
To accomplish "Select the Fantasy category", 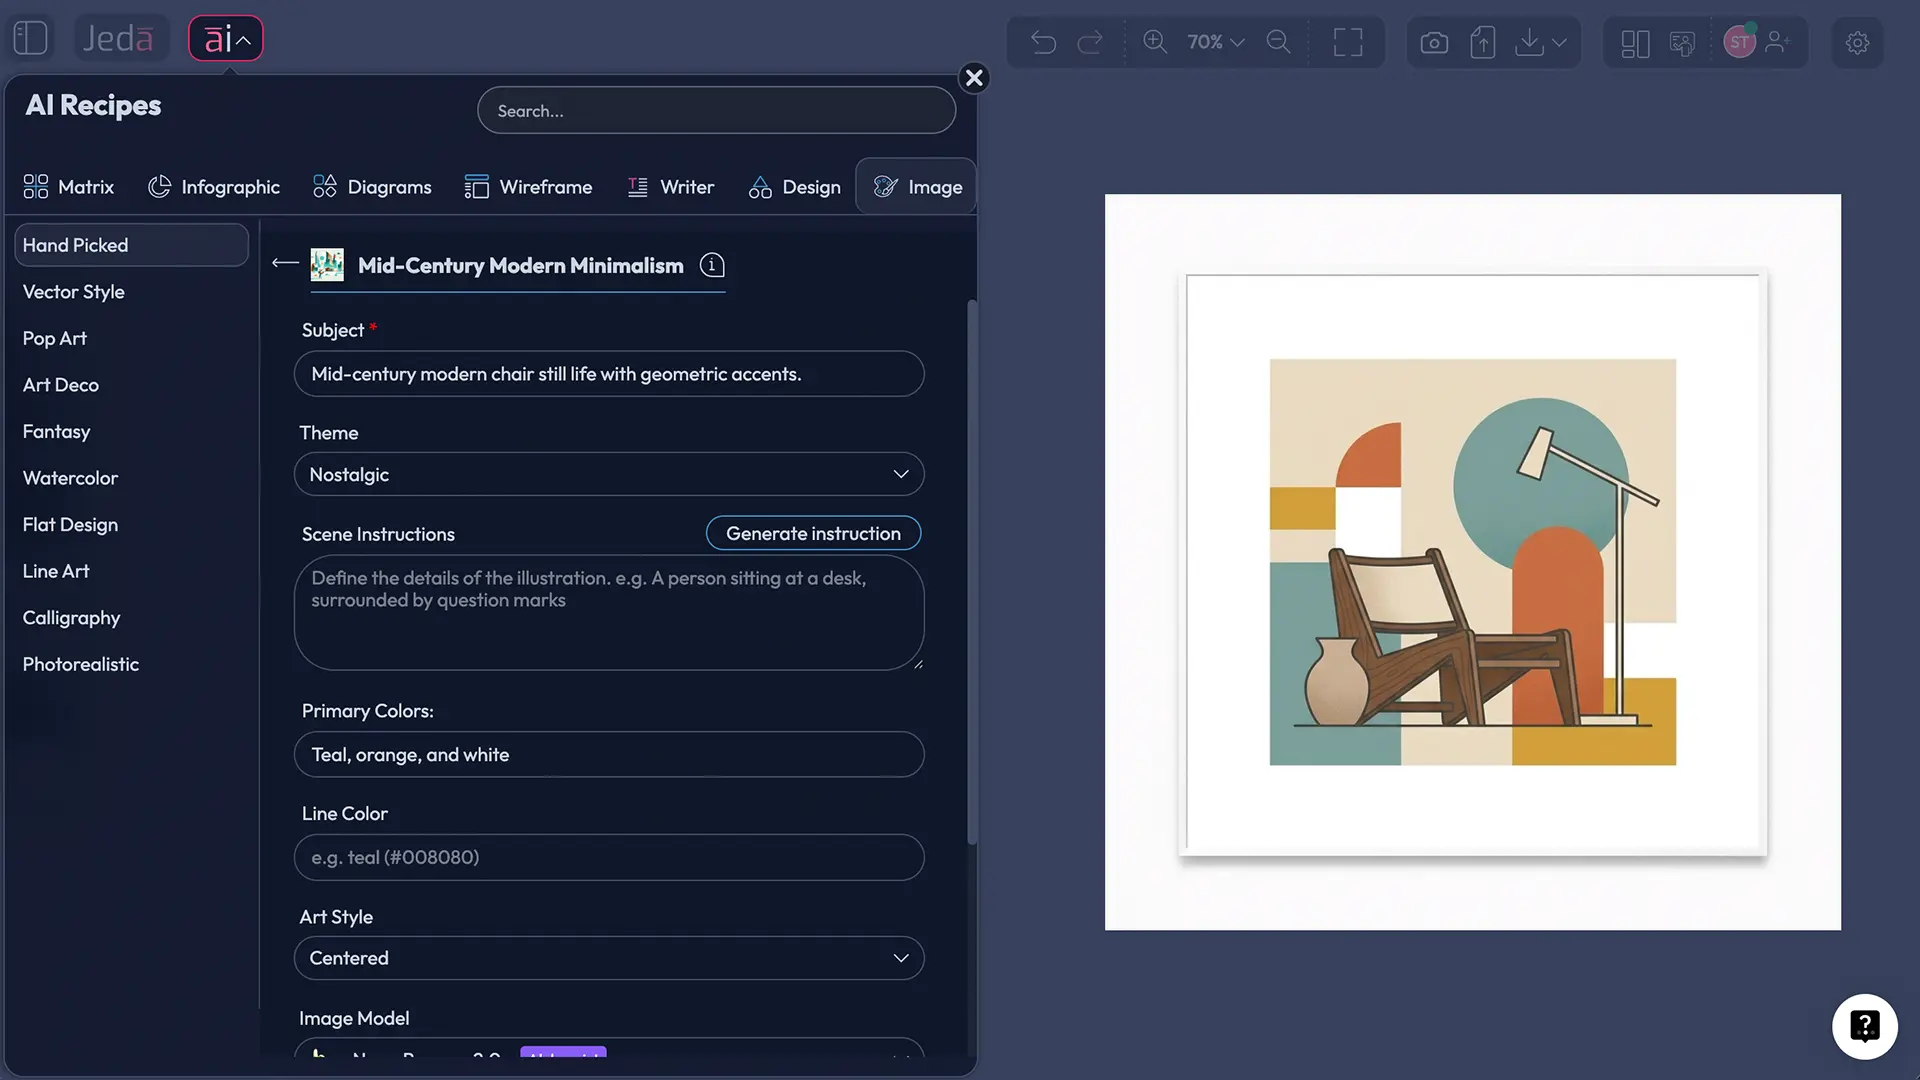I will pos(56,431).
